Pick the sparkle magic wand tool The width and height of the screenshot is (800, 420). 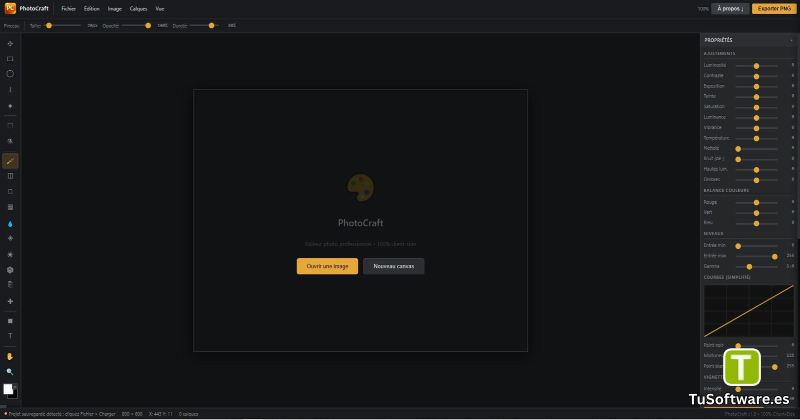(10, 106)
